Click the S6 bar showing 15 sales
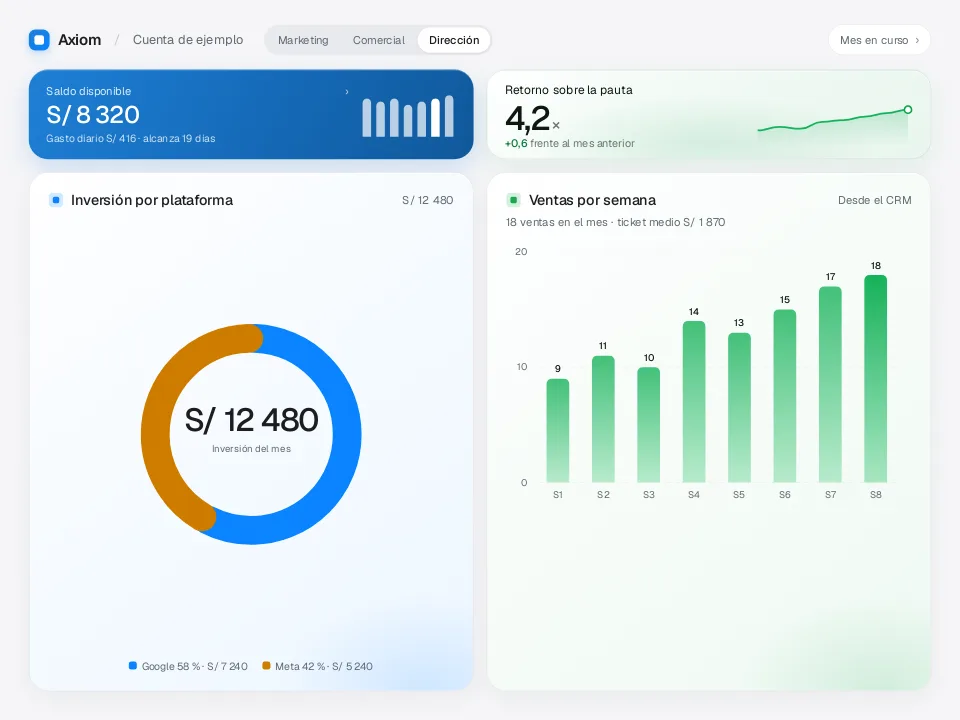 point(784,396)
